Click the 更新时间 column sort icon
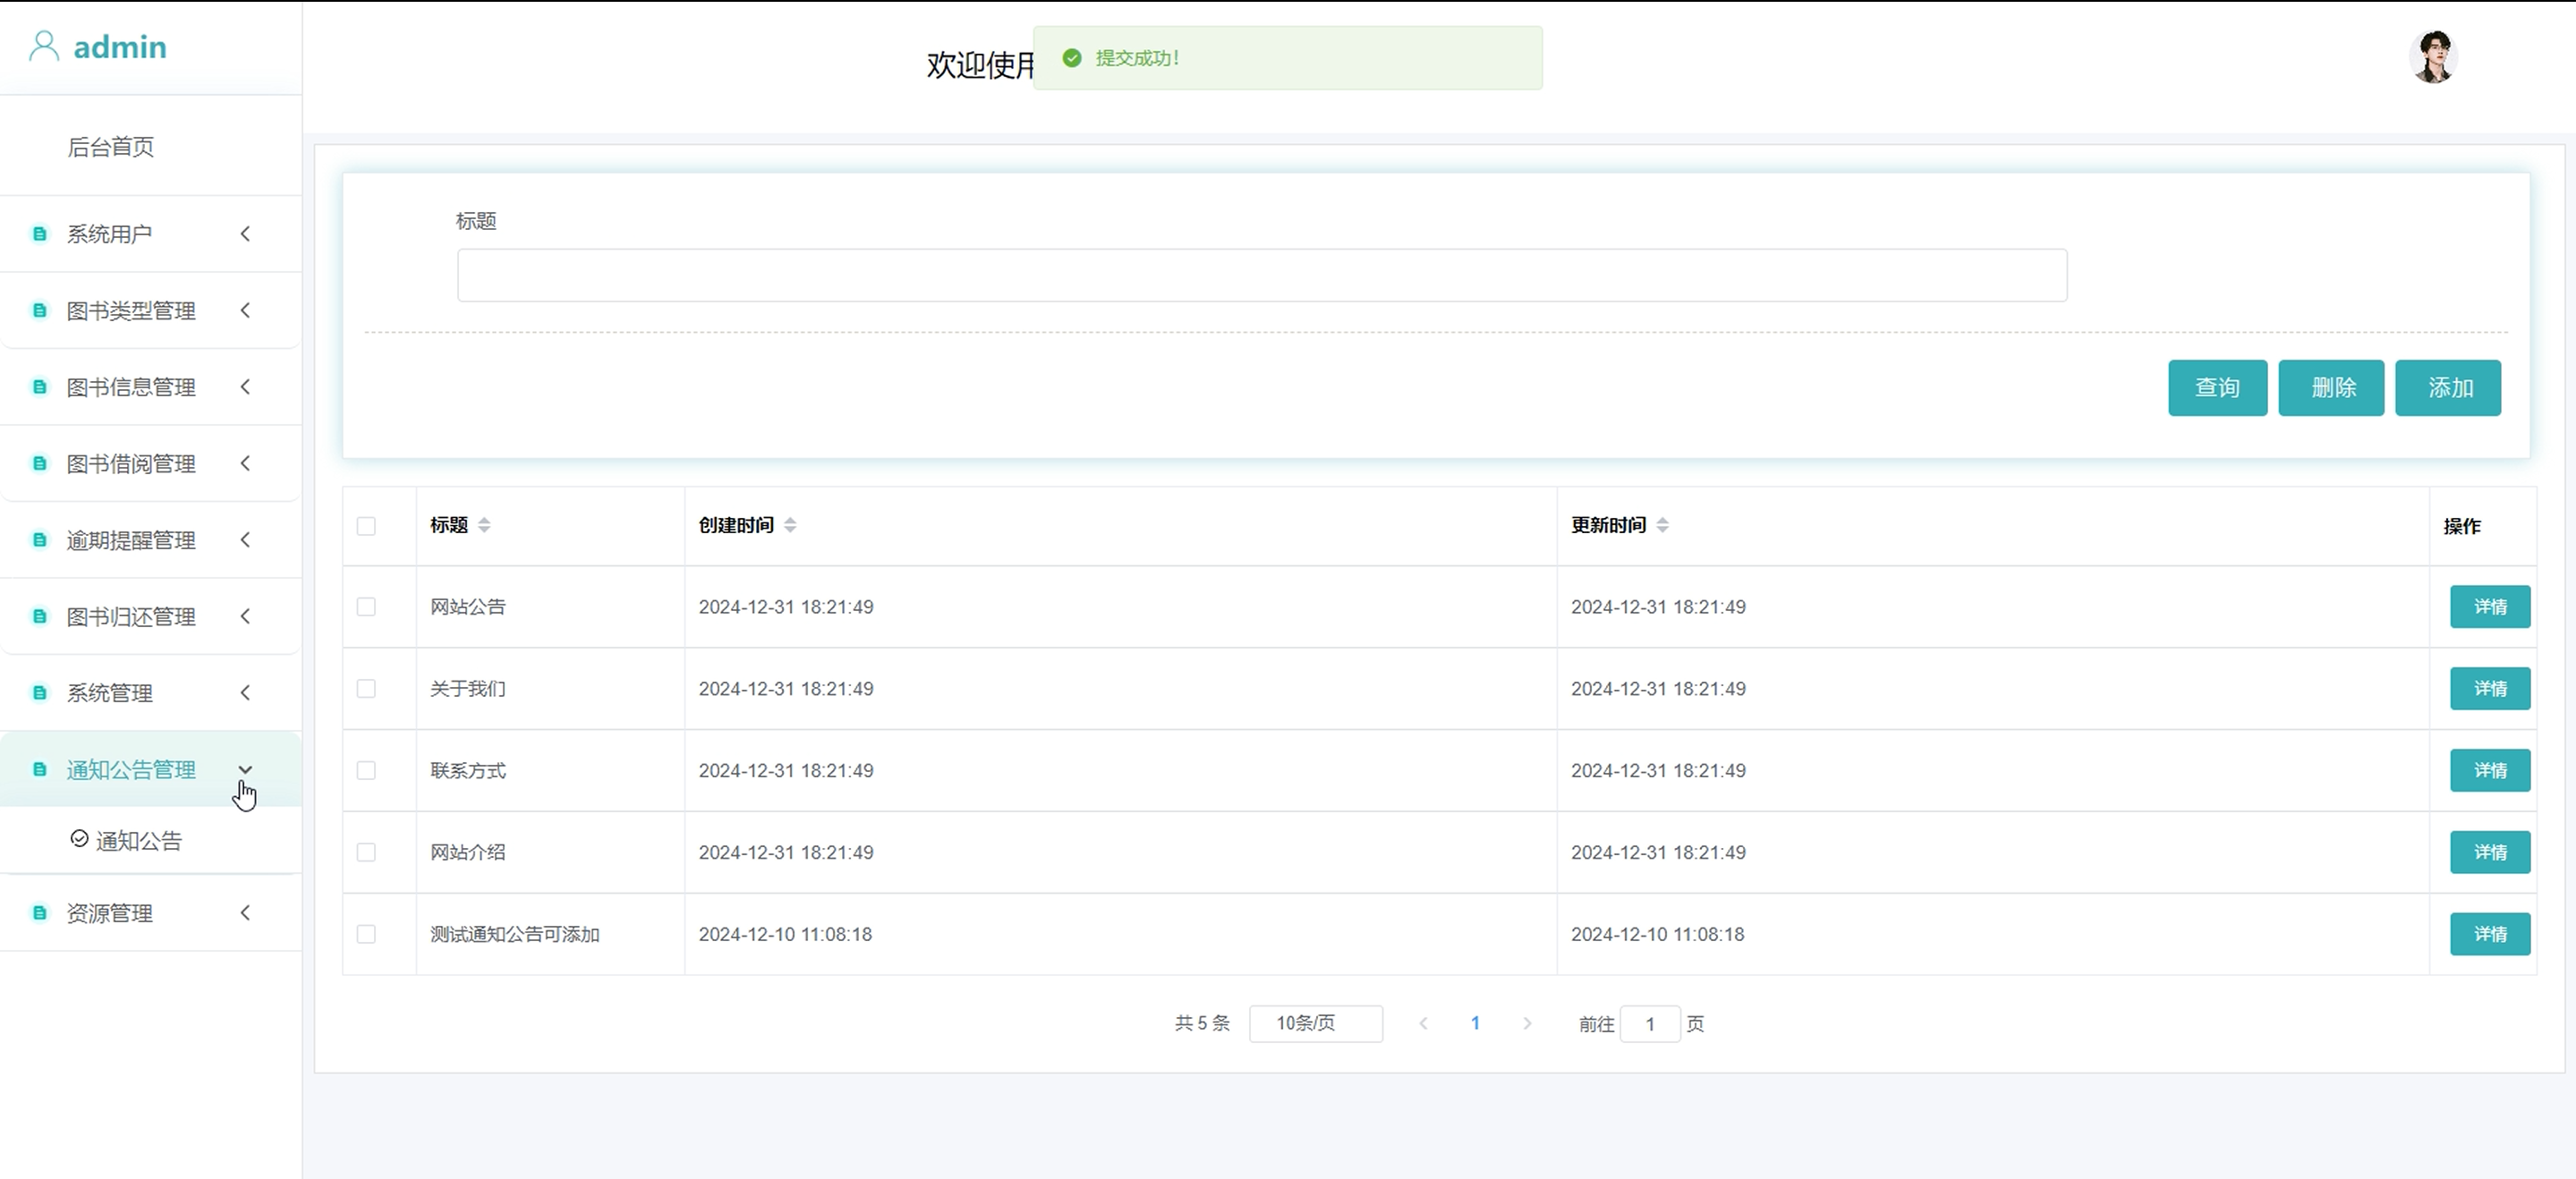2576x1179 pixels. pos(1662,525)
